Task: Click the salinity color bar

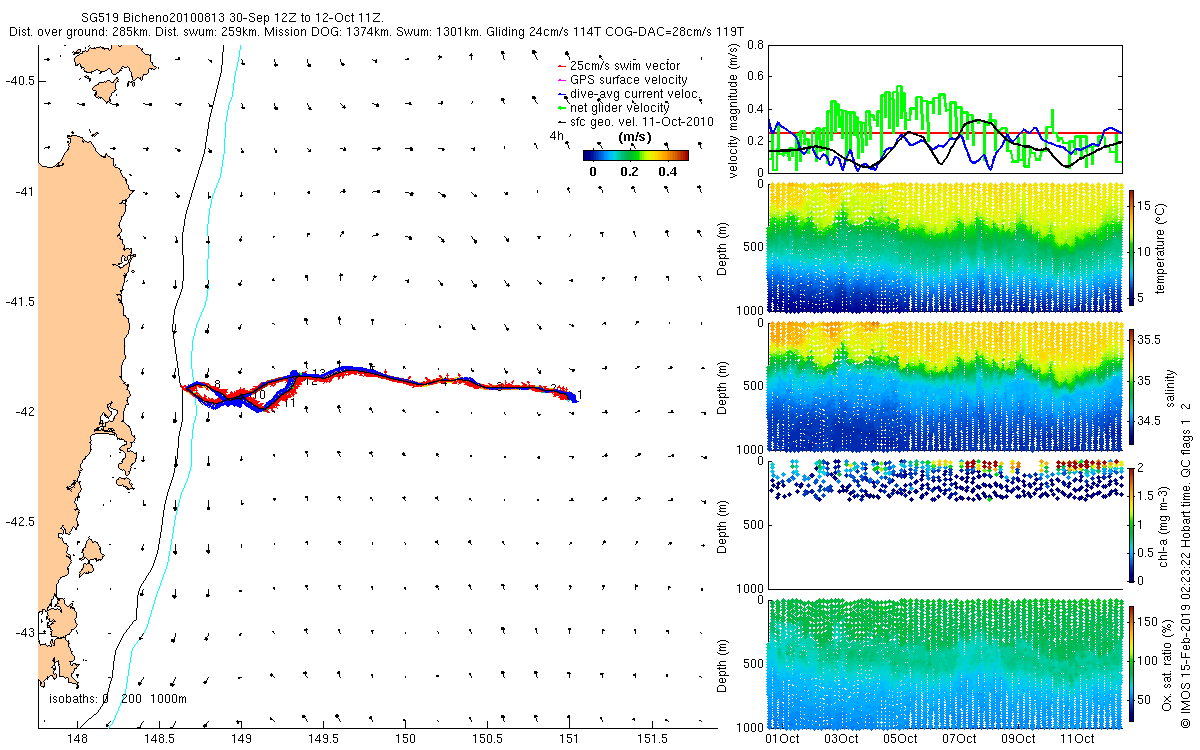Action: (1133, 386)
